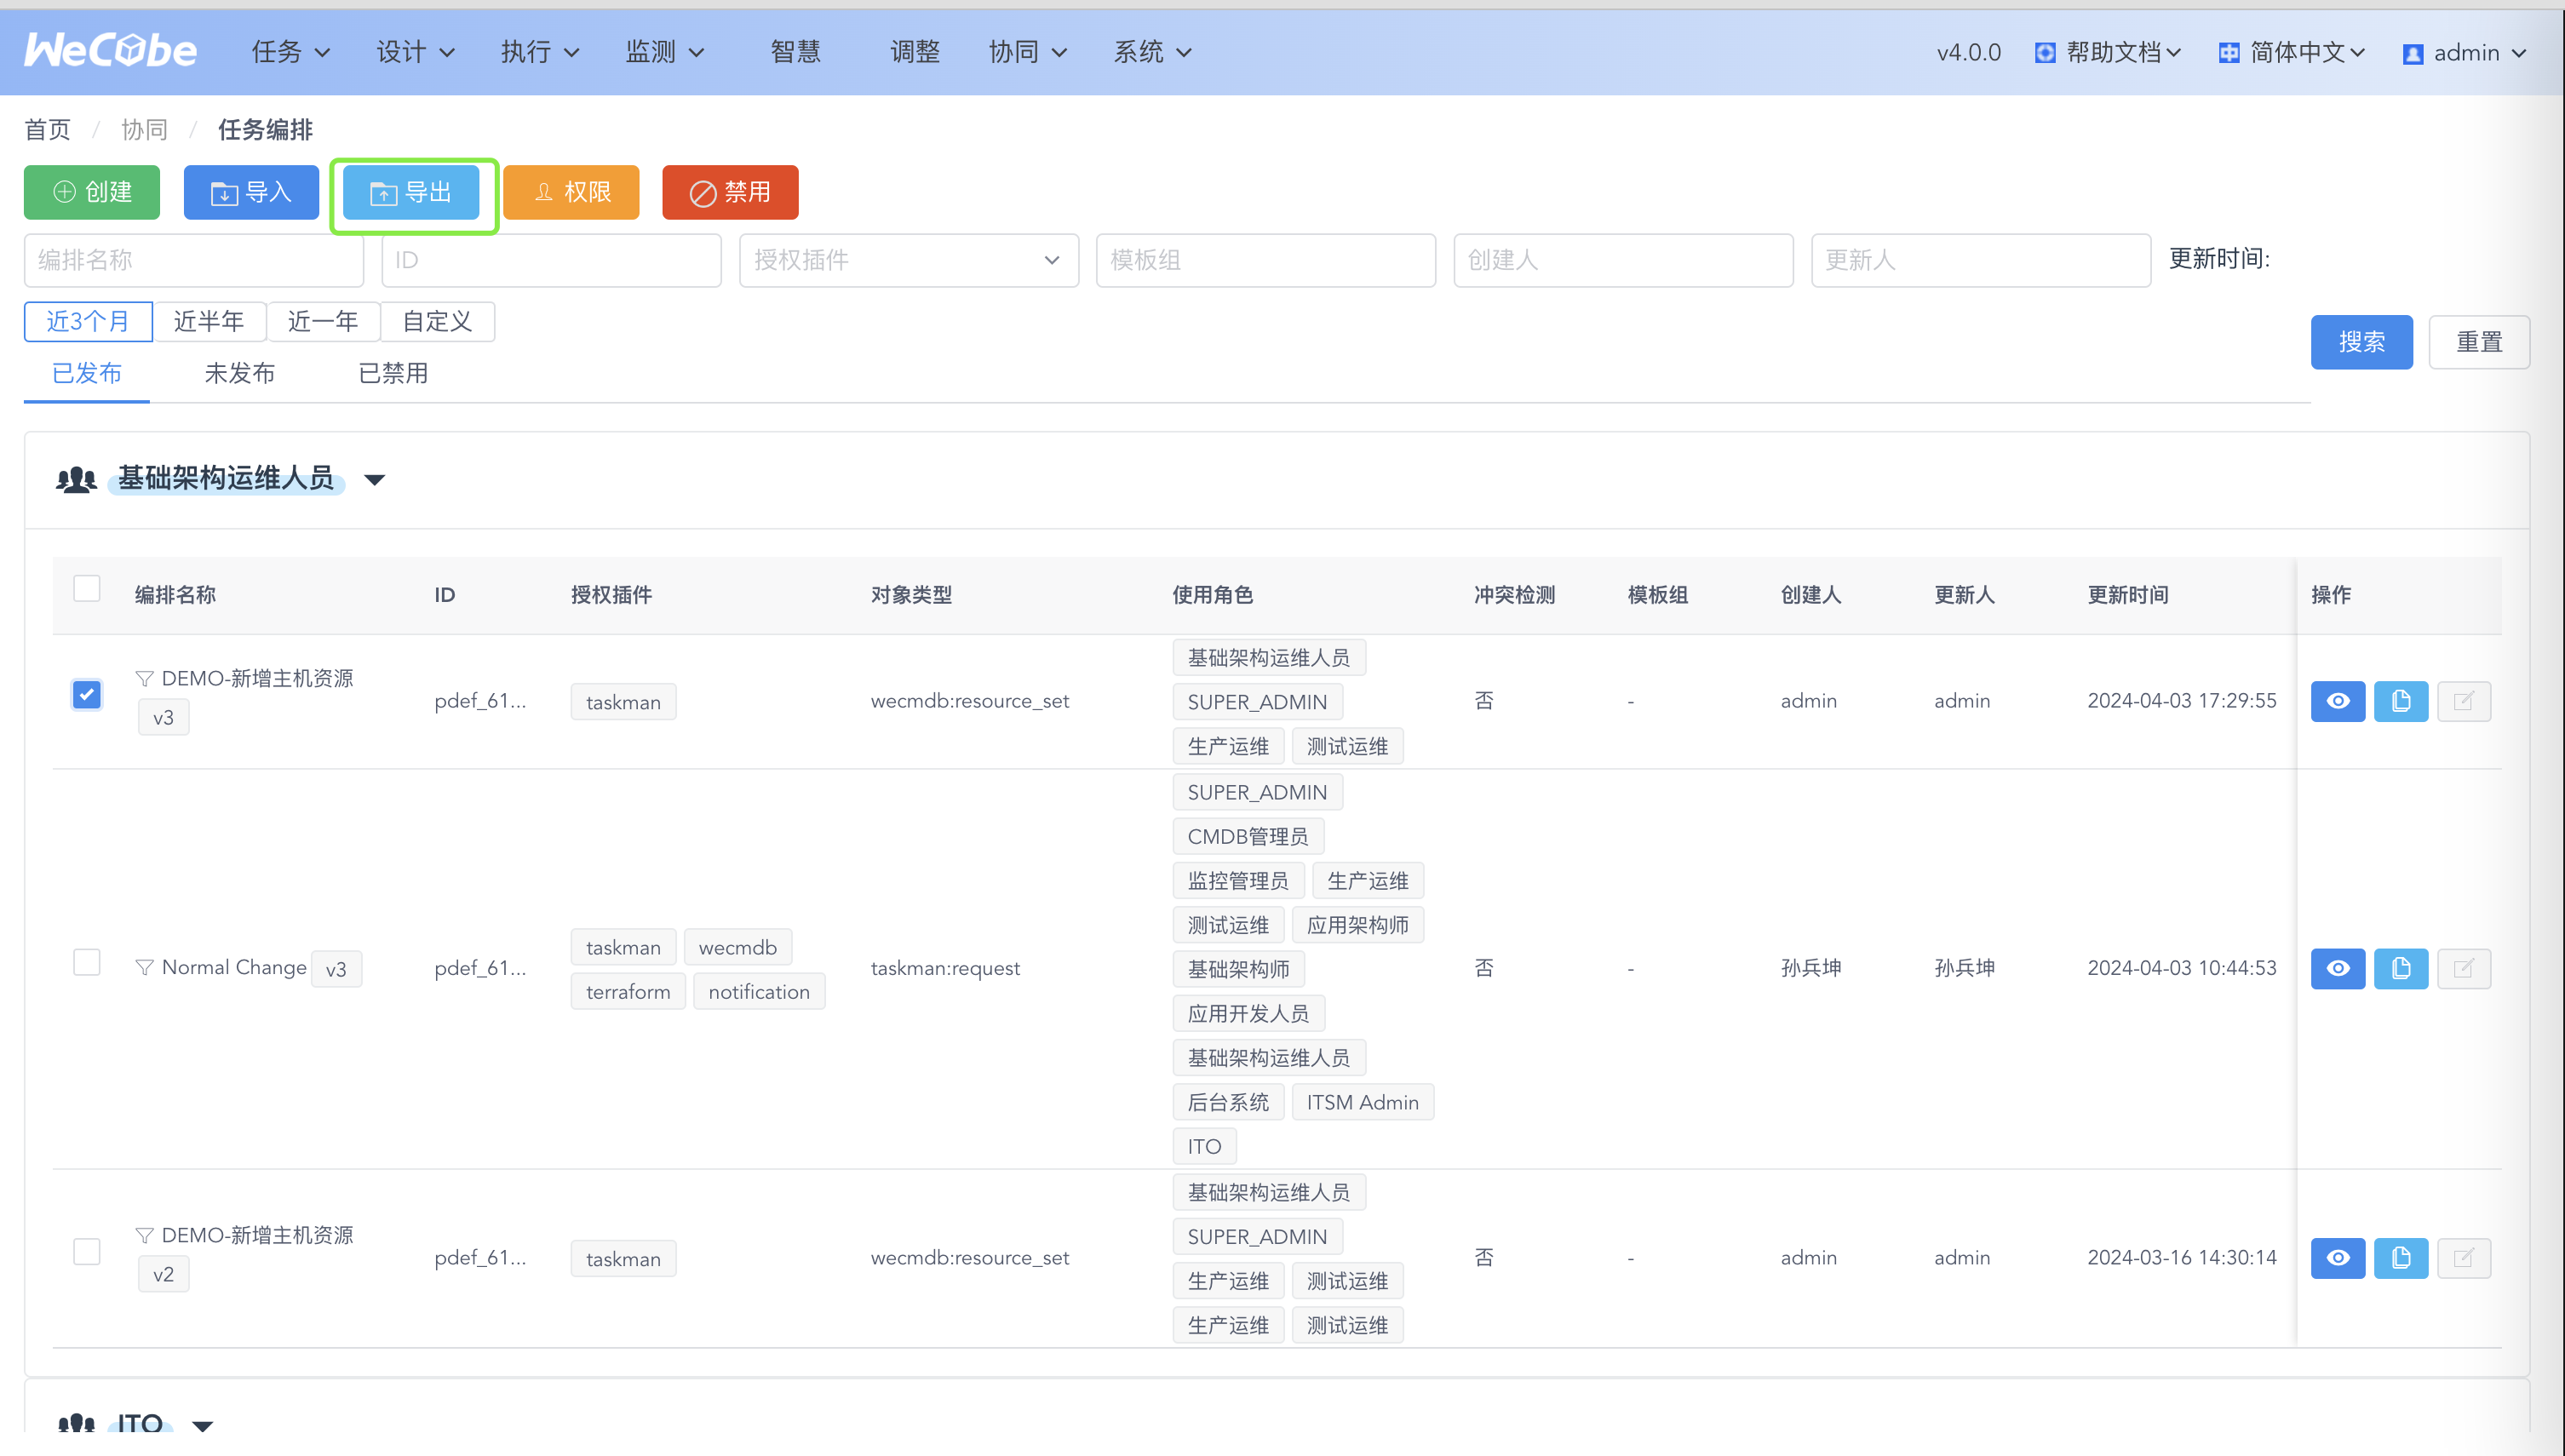This screenshot has width=2565, height=1456.
Task: Focus the 创建人 input field
Action: [1623, 260]
